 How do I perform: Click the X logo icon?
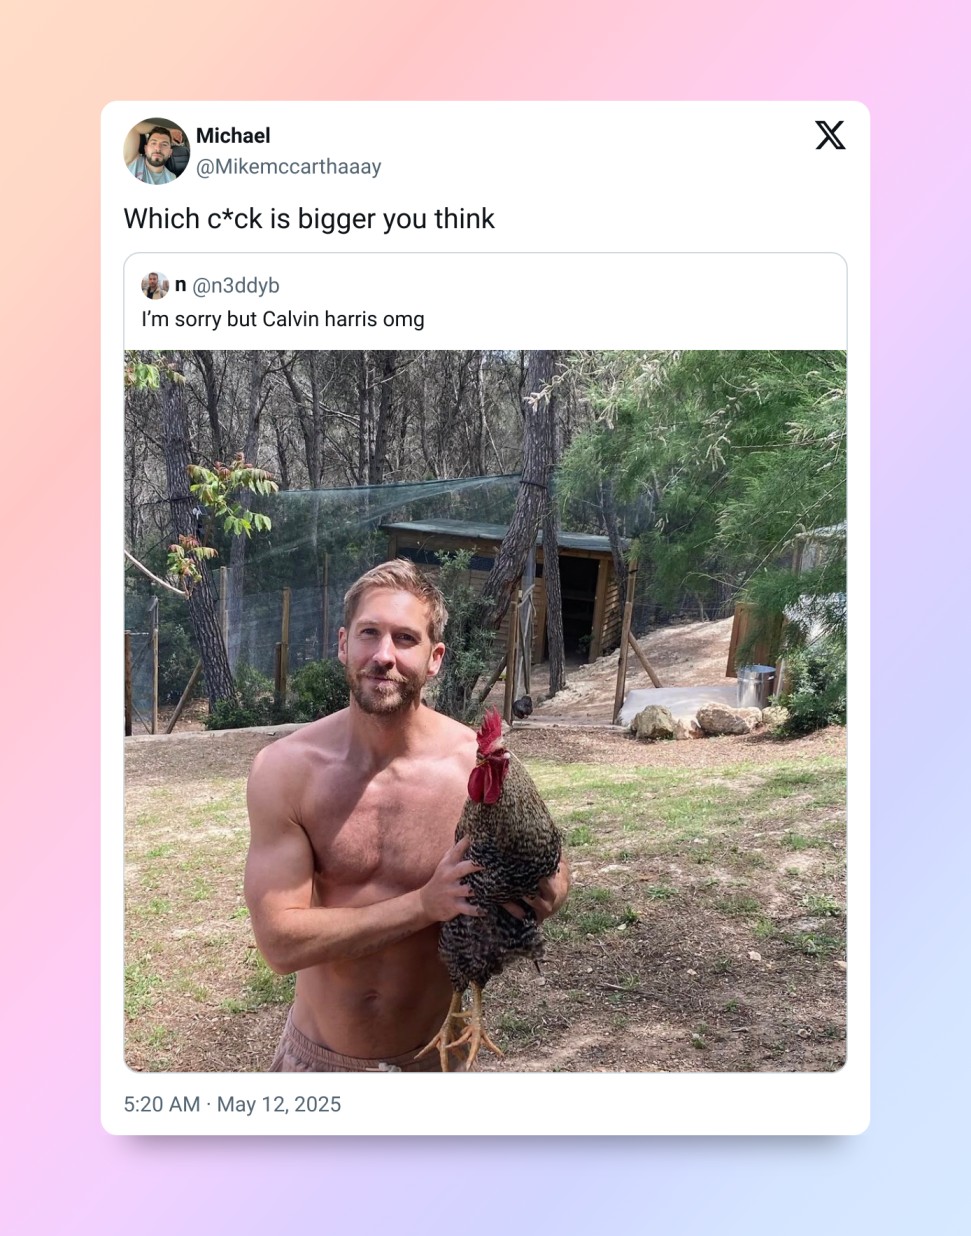pyautogui.click(x=830, y=135)
